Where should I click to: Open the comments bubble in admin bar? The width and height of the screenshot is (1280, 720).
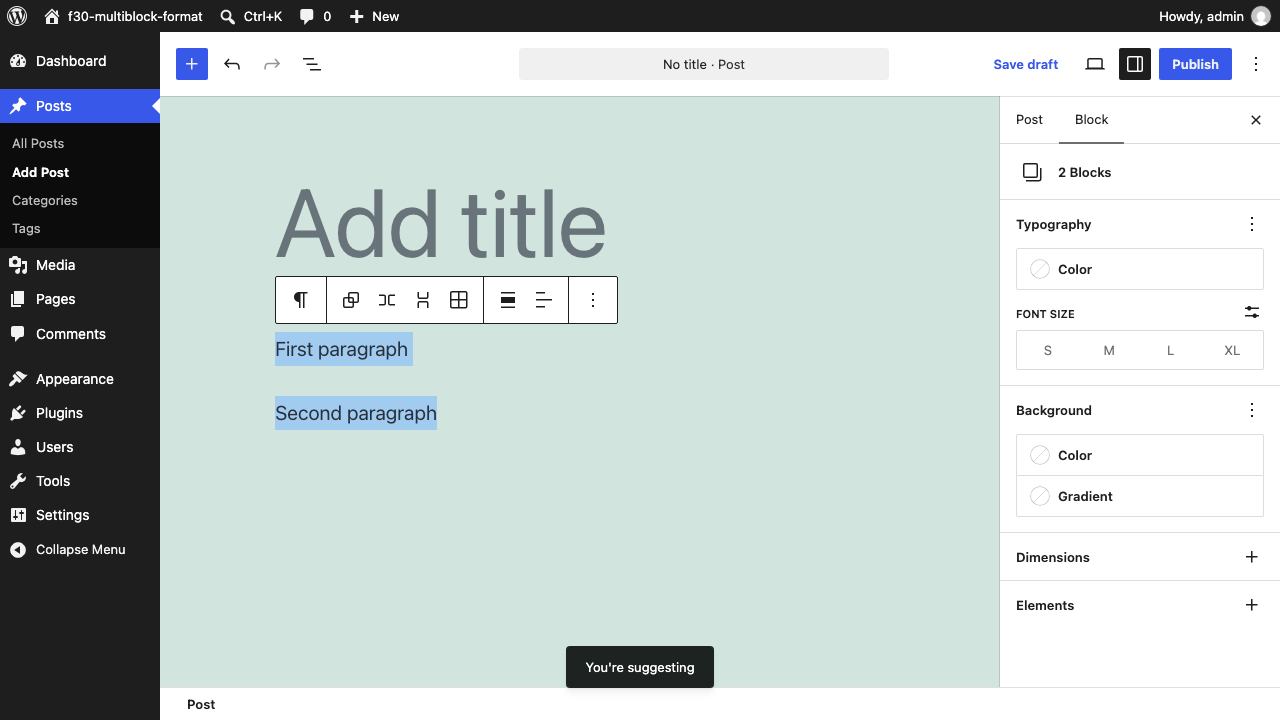tap(315, 16)
